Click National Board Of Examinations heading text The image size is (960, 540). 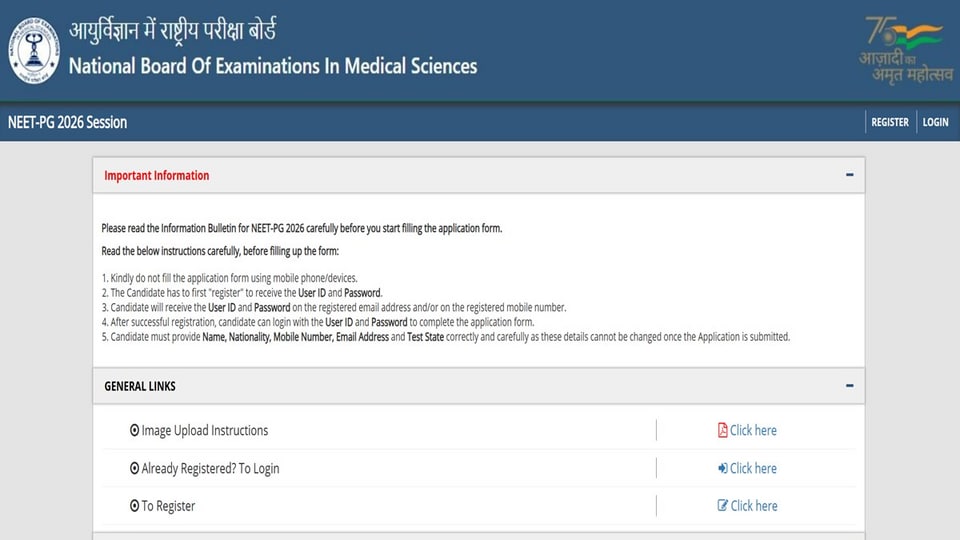273,66
